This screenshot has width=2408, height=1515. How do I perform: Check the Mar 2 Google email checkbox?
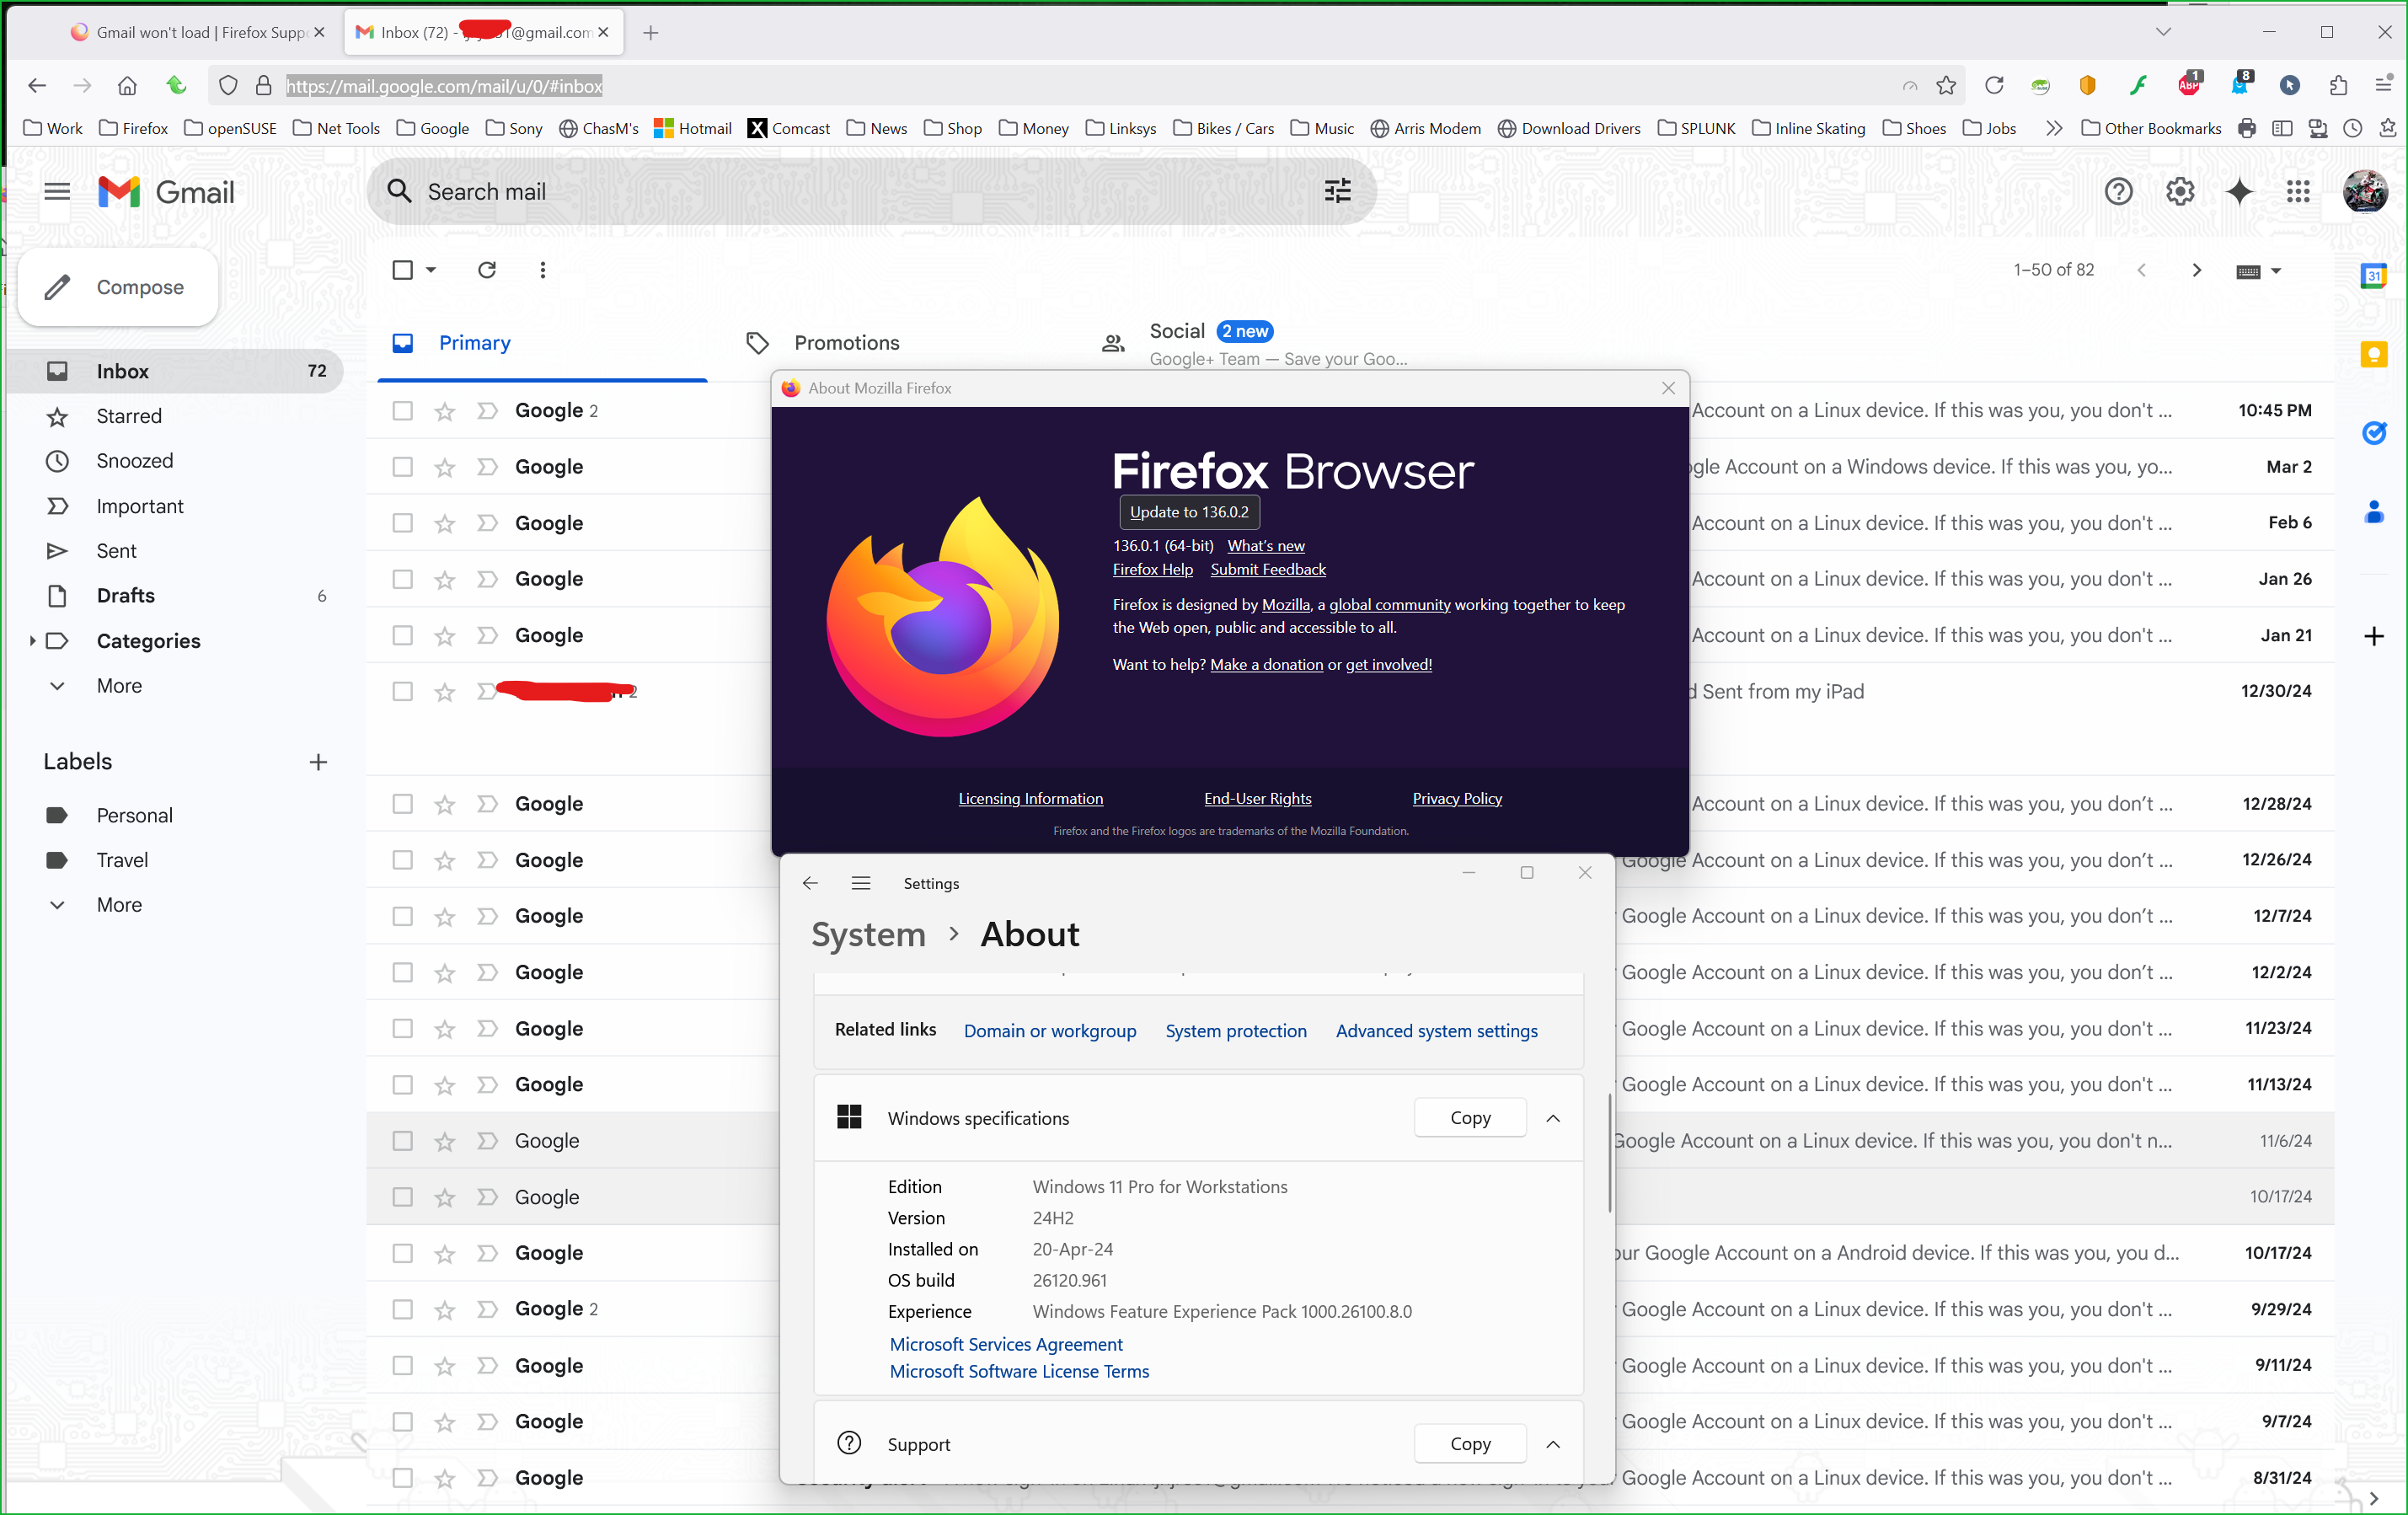pos(402,467)
